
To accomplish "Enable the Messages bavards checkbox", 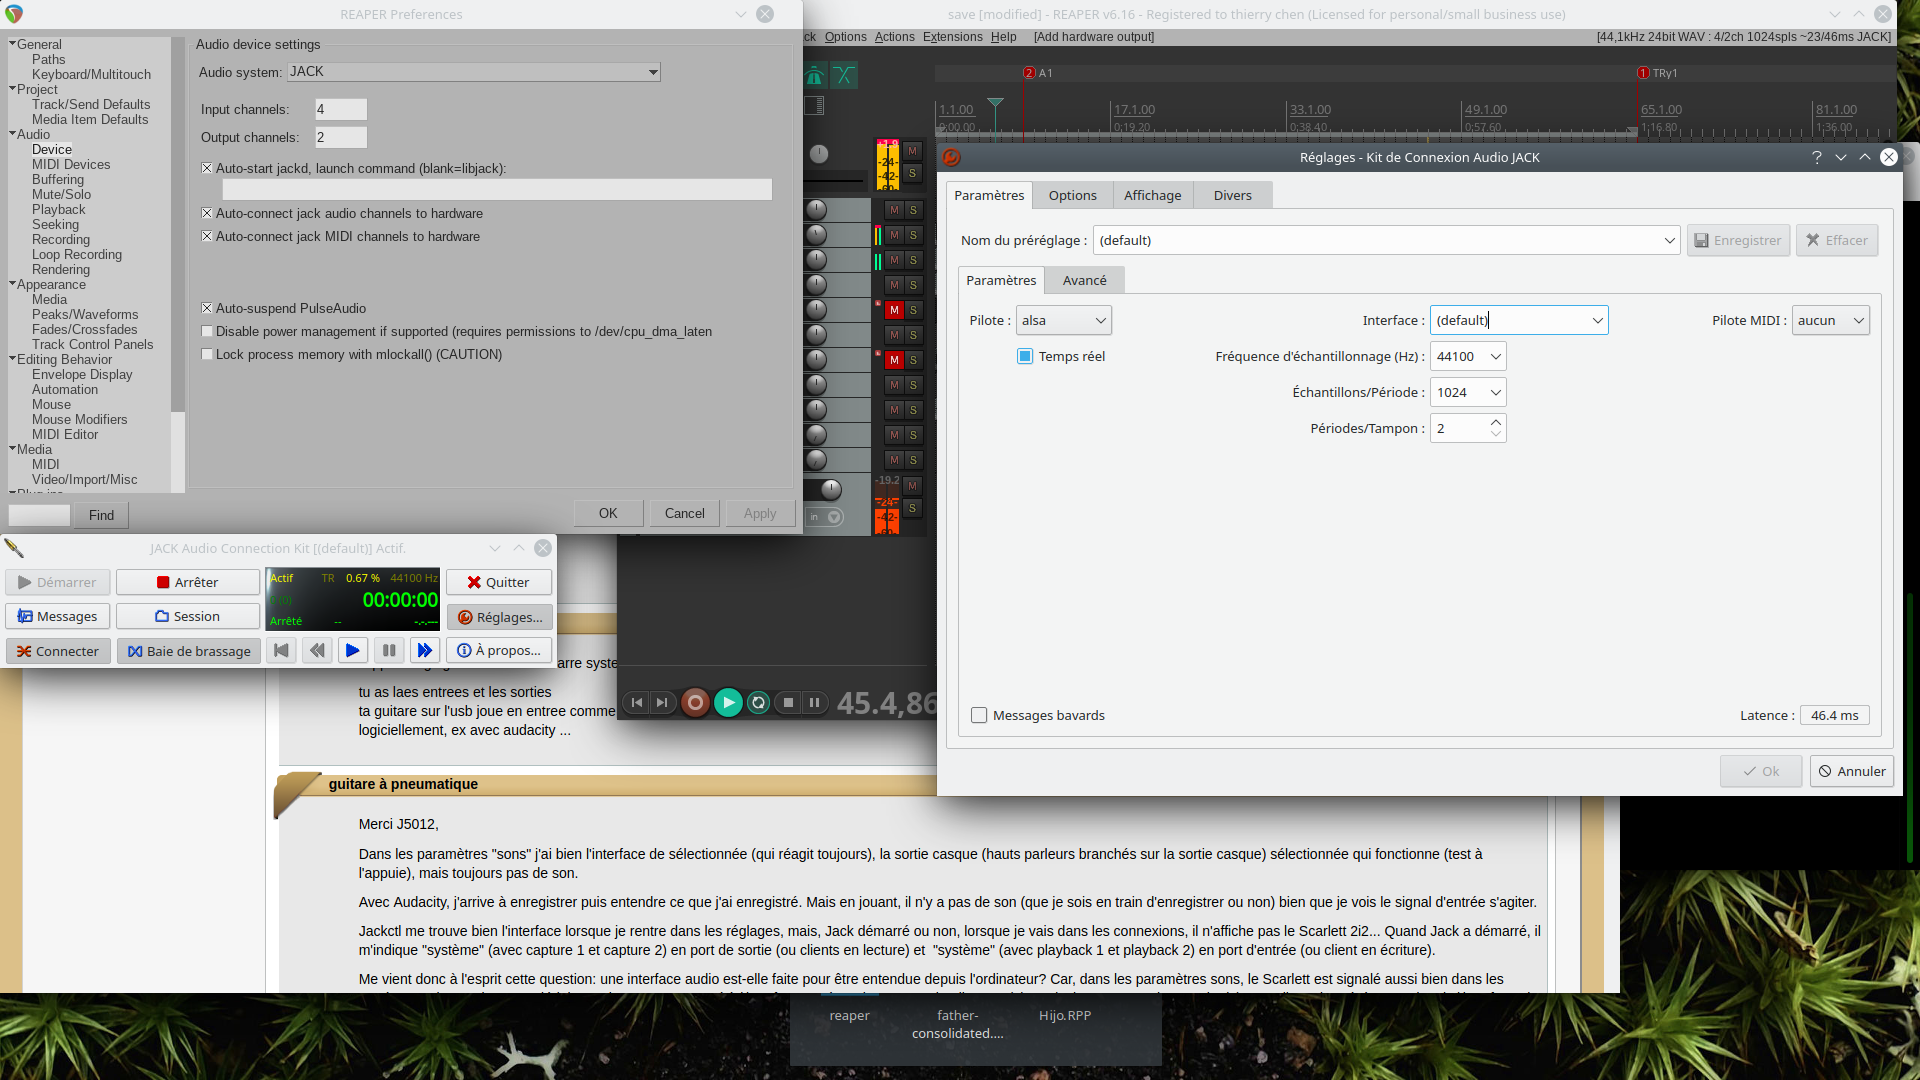I will [x=979, y=716].
